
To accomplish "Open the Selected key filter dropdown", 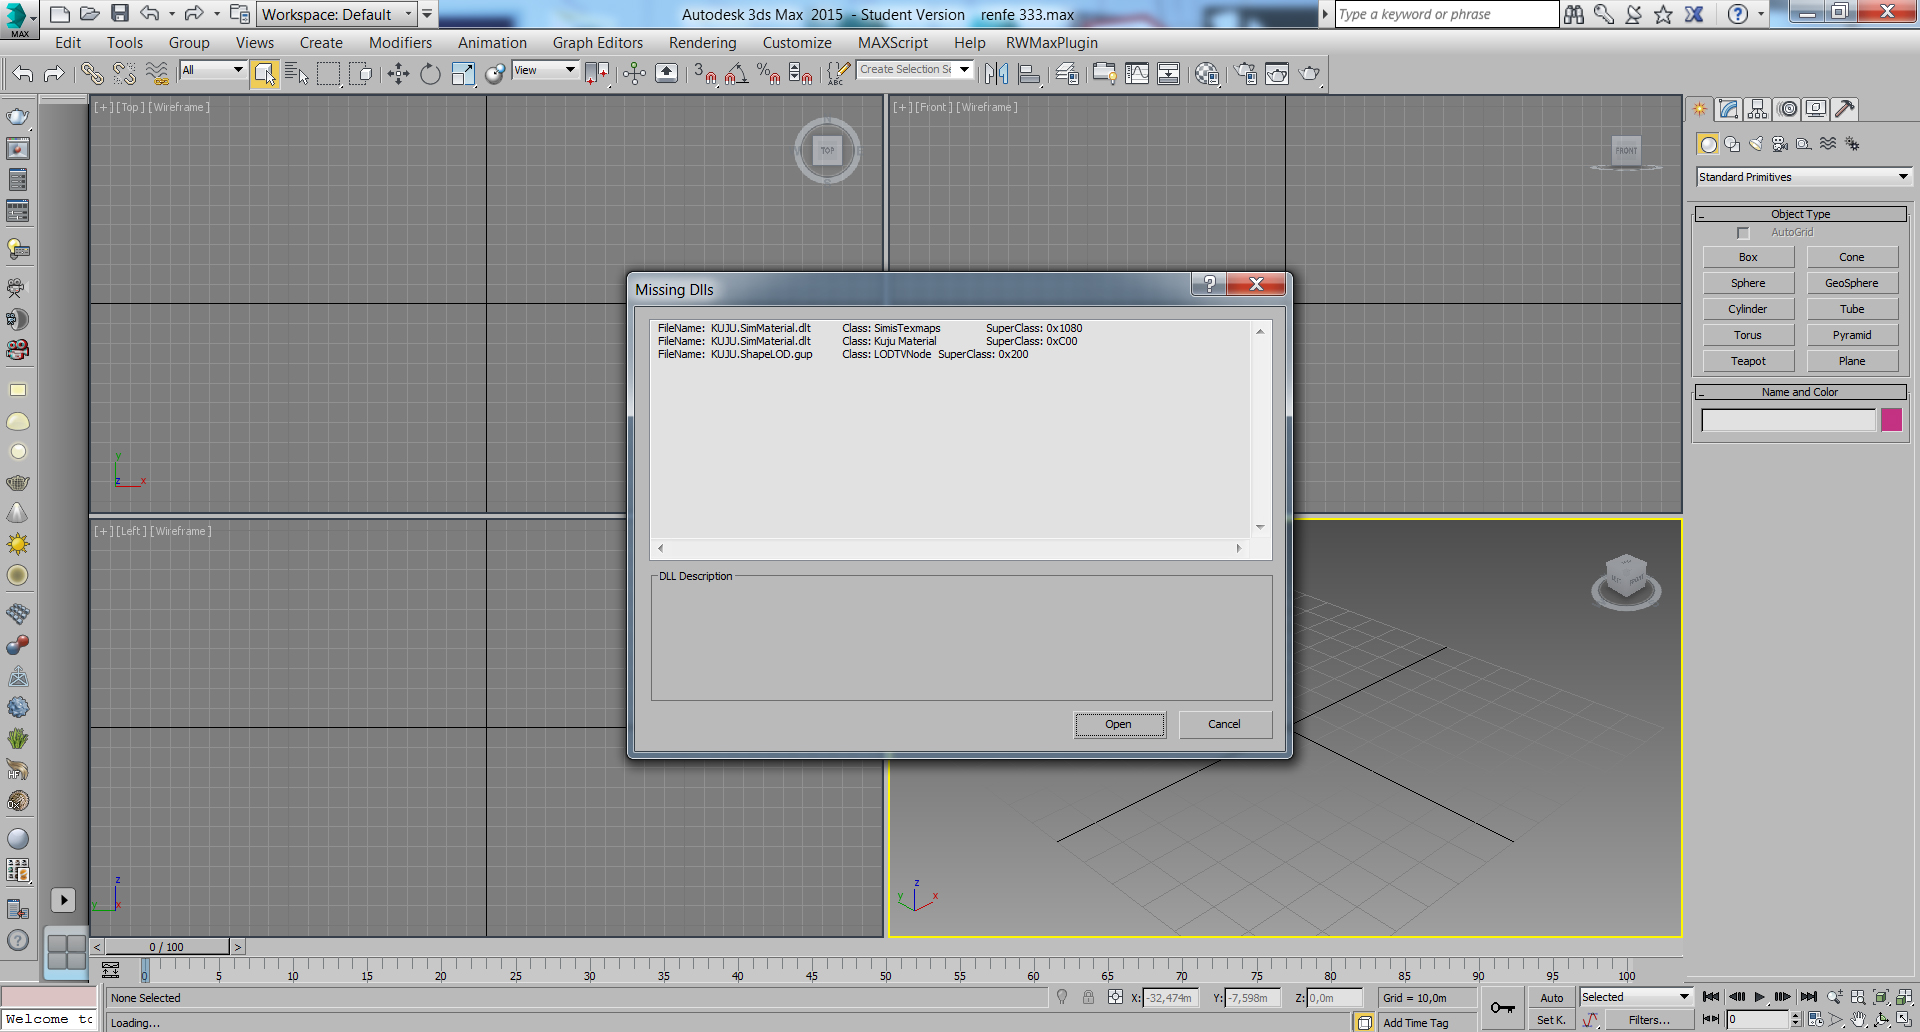I will click(1635, 997).
